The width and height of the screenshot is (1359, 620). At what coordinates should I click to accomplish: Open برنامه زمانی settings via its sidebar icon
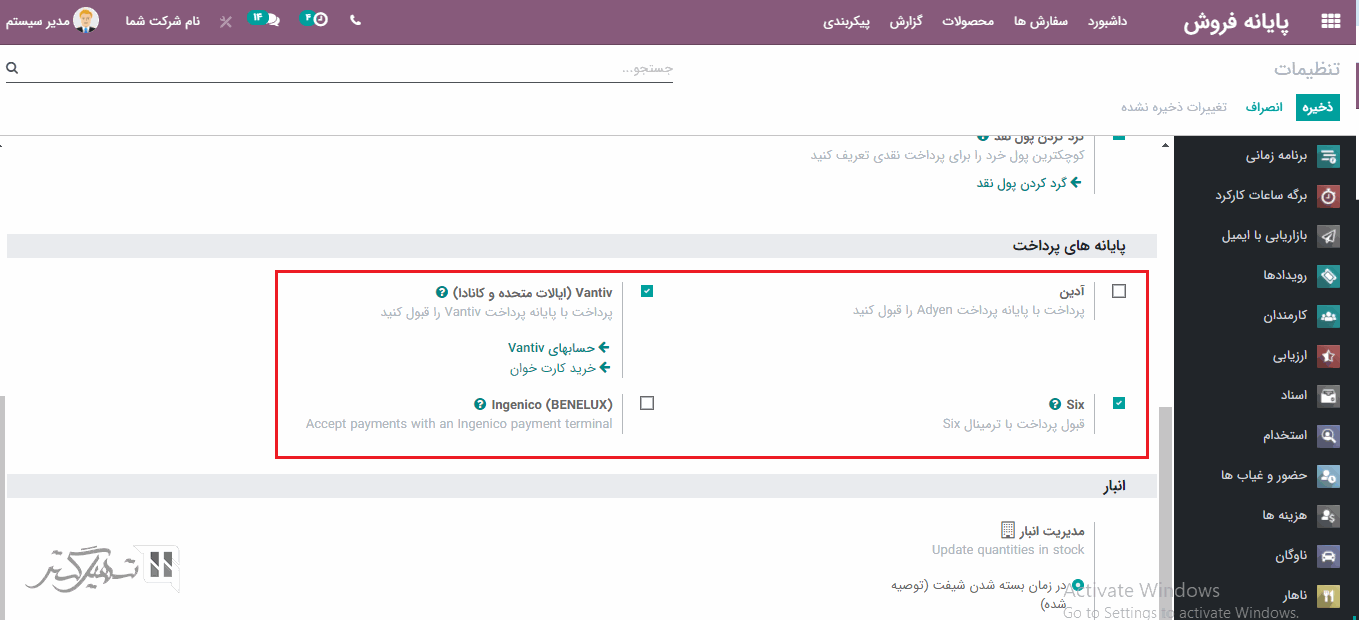(1328, 156)
